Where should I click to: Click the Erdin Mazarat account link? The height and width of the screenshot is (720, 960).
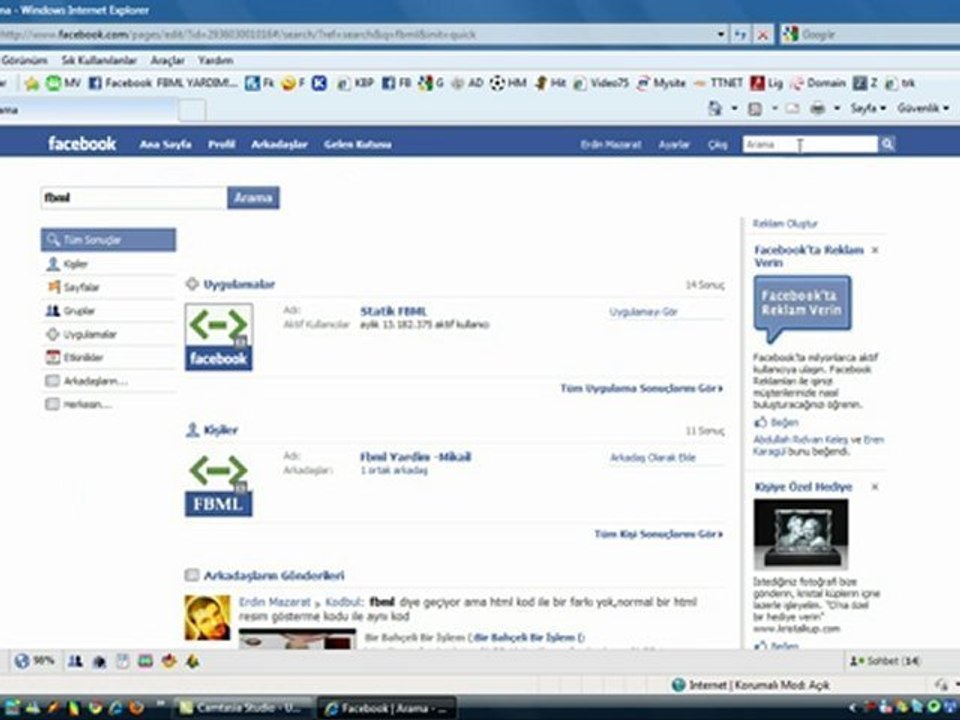[611, 144]
